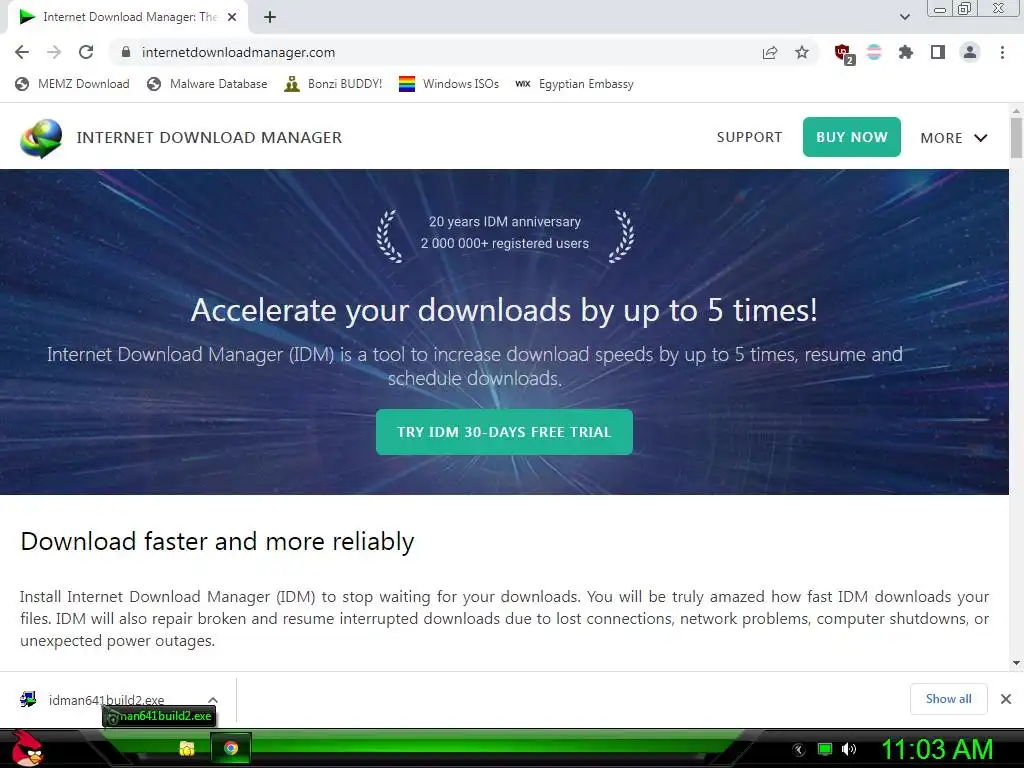This screenshot has width=1024, height=768.
Task: Expand idman641build2.exe download options chevron
Action: [x=213, y=700]
